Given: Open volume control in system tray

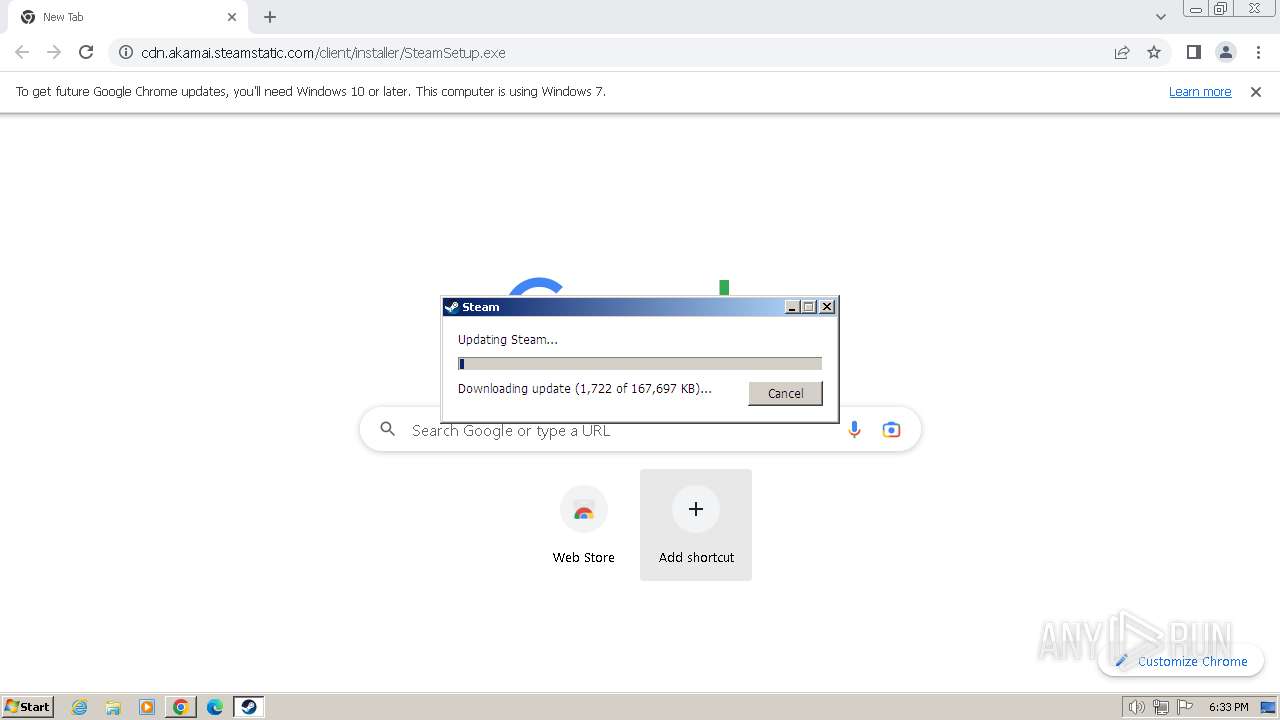Looking at the screenshot, I should tap(1136, 707).
